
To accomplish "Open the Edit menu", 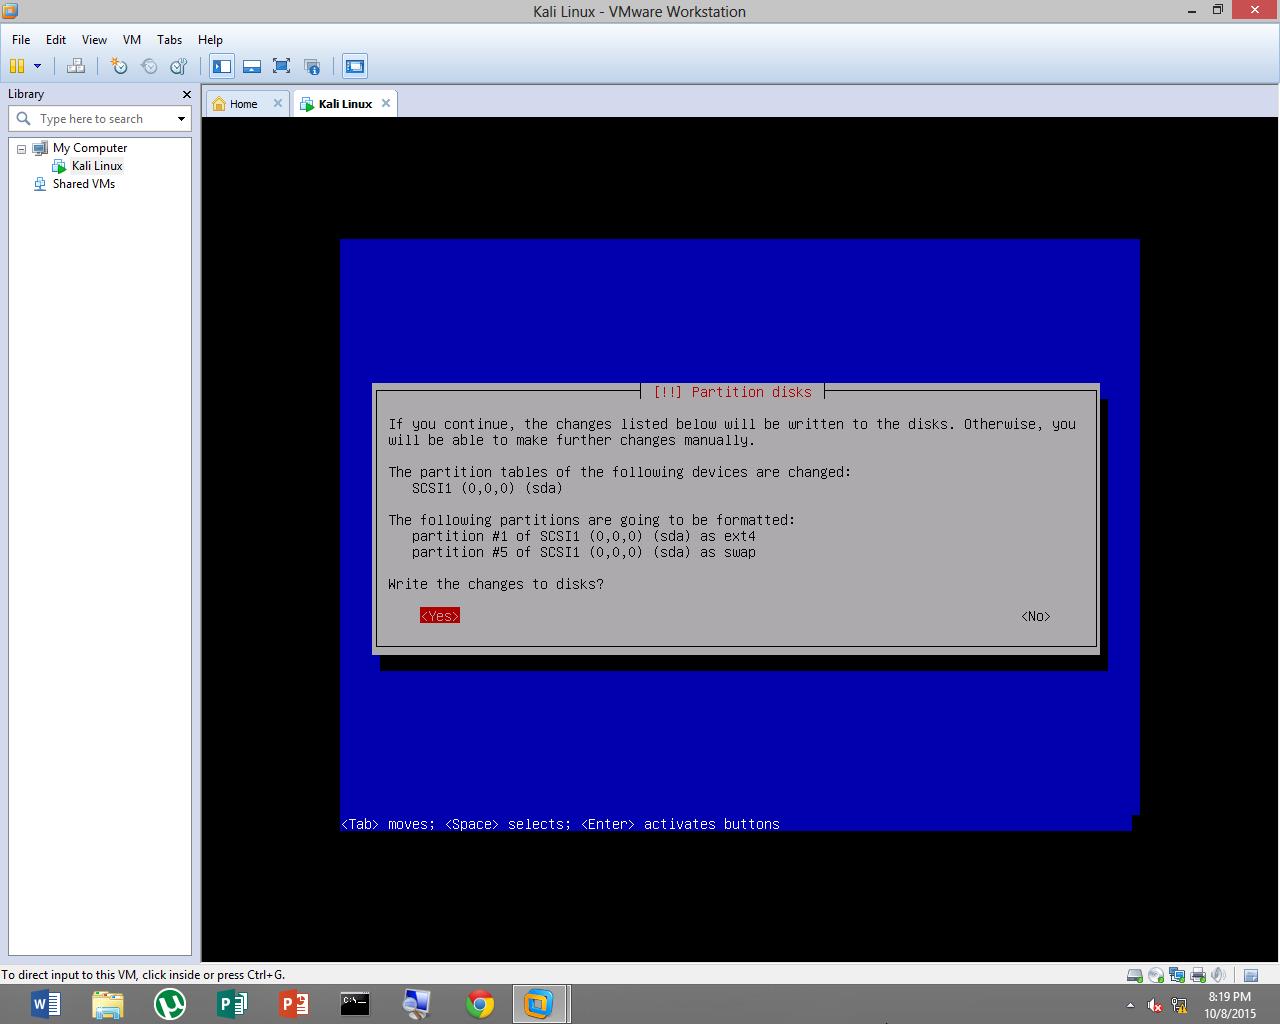I will [56, 40].
